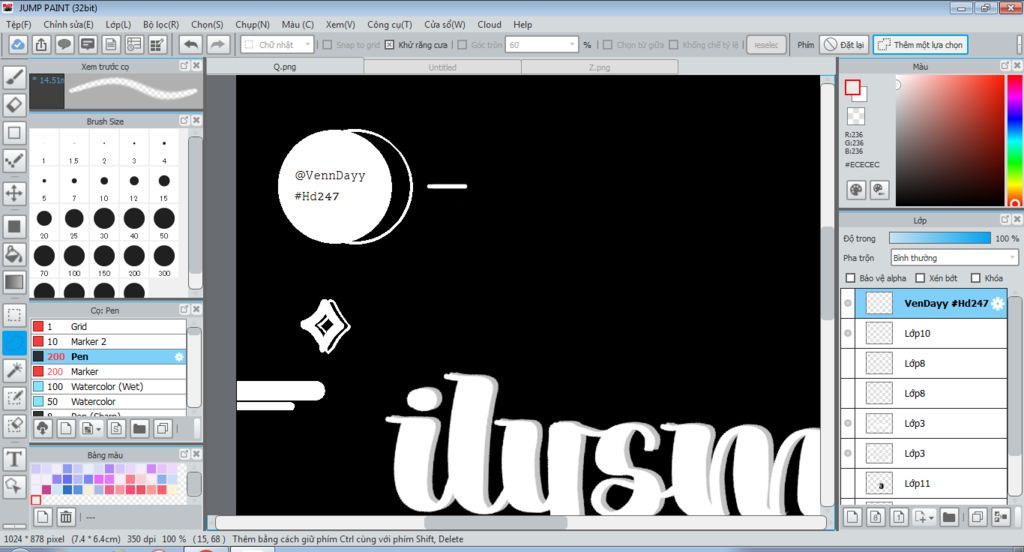Enable the Bảo vệ alpha checkbox
The image size is (1024, 552).
point(850,278)
